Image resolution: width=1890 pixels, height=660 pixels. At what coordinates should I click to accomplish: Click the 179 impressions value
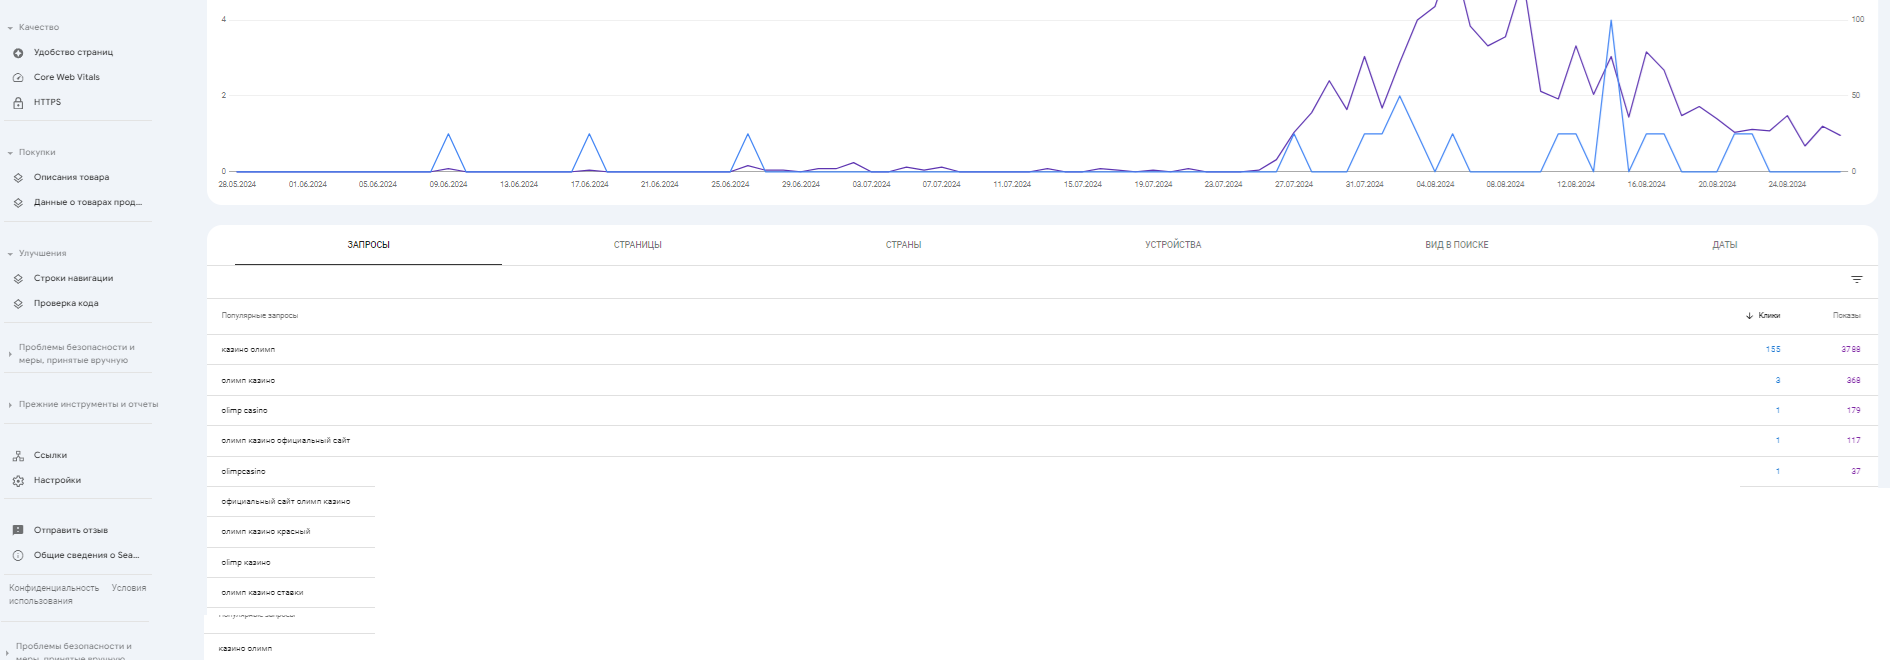pyautogui.click(x=1854, y=411)
